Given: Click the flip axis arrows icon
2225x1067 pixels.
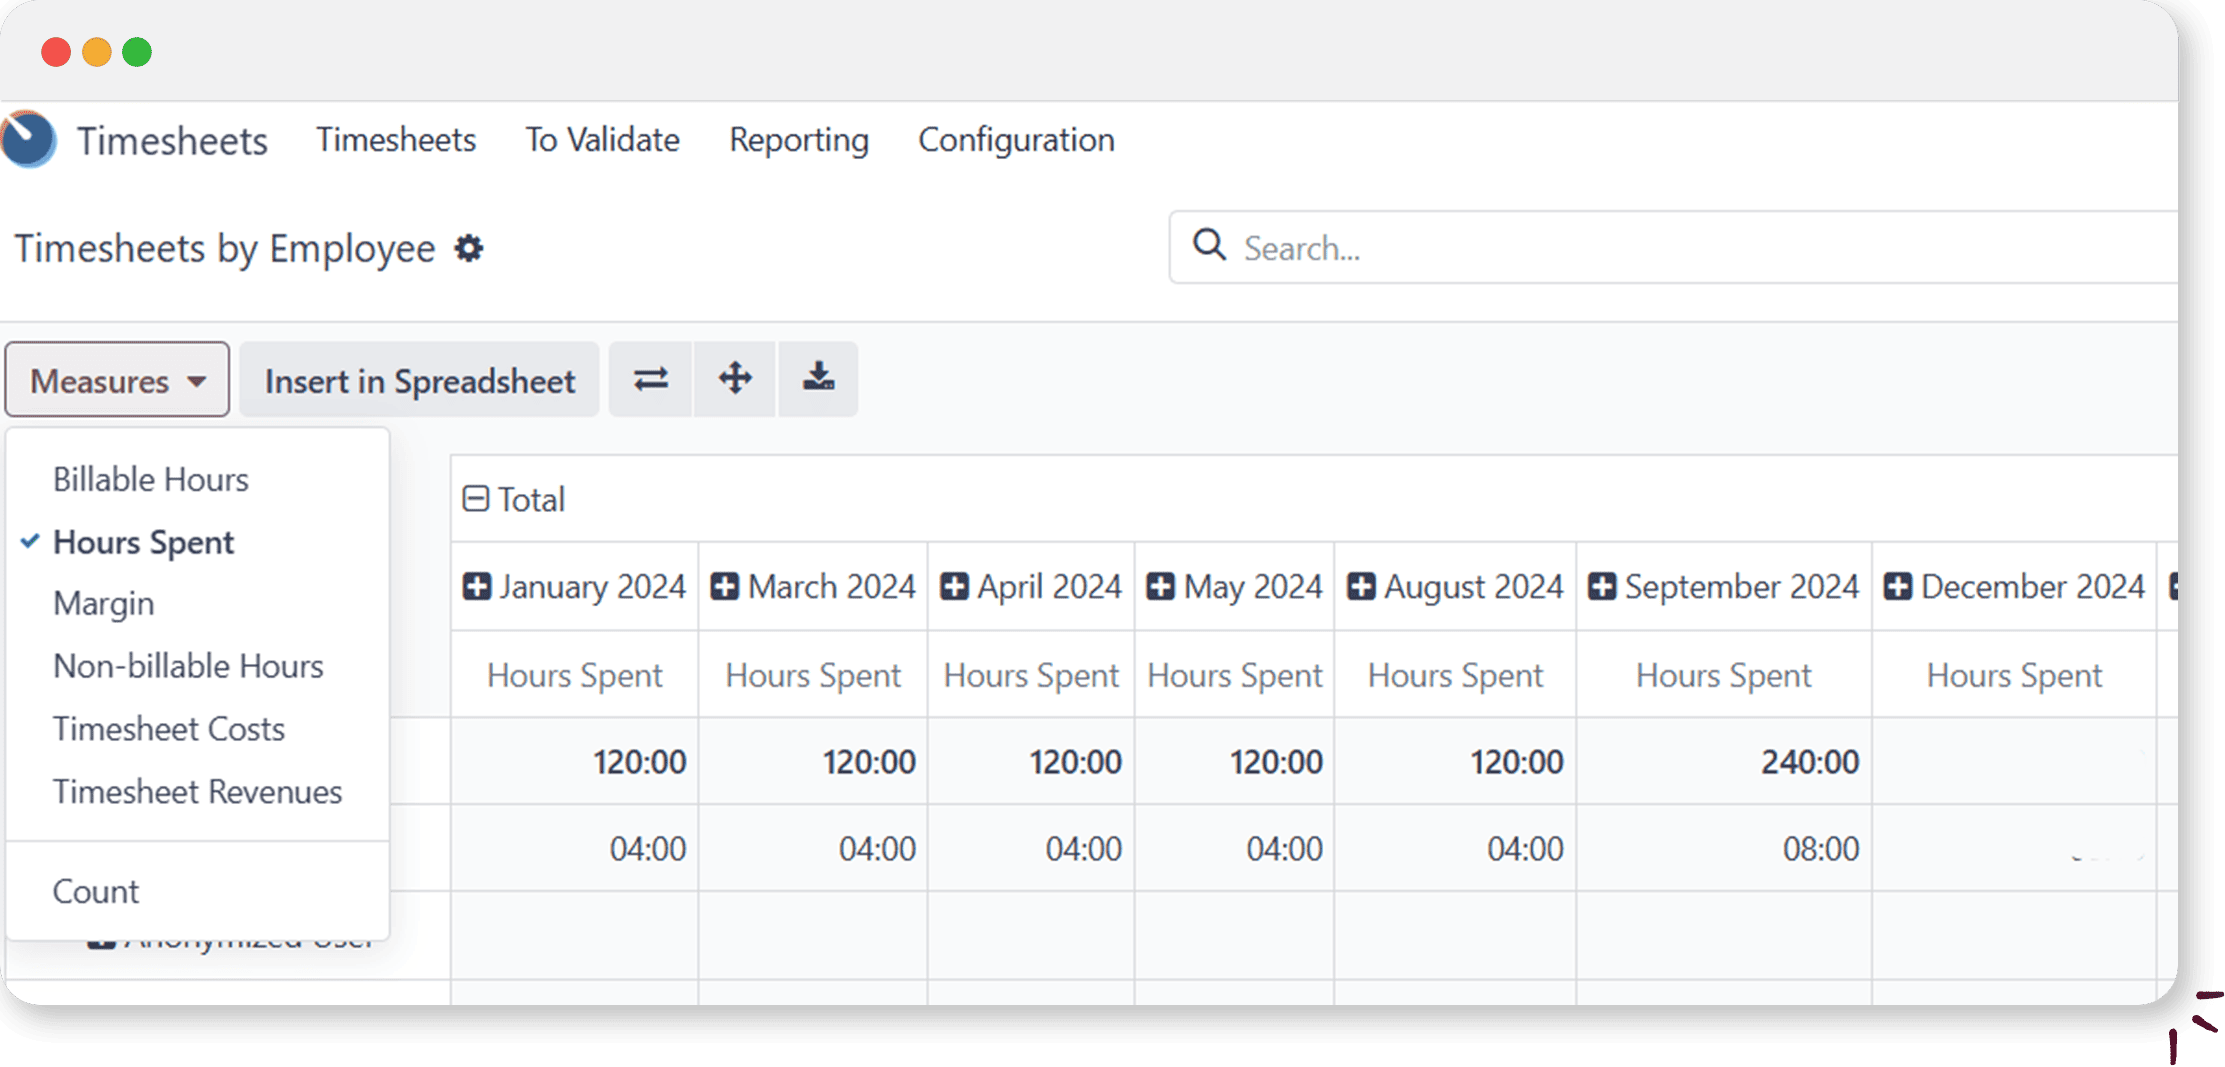Looking at the screenshot, I should (650, 379).
